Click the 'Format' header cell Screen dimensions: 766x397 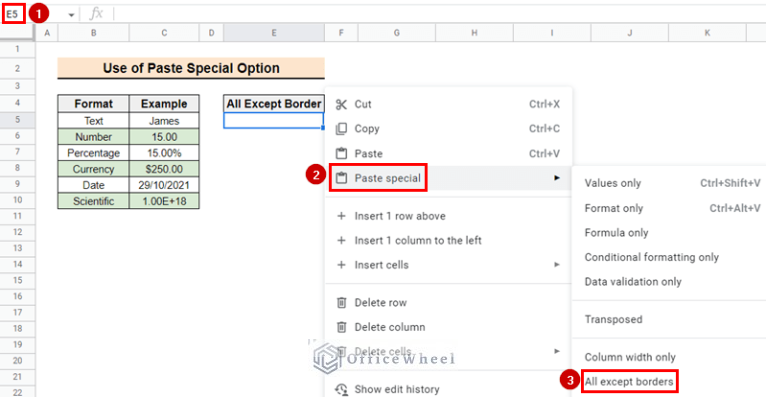point(93,104)
